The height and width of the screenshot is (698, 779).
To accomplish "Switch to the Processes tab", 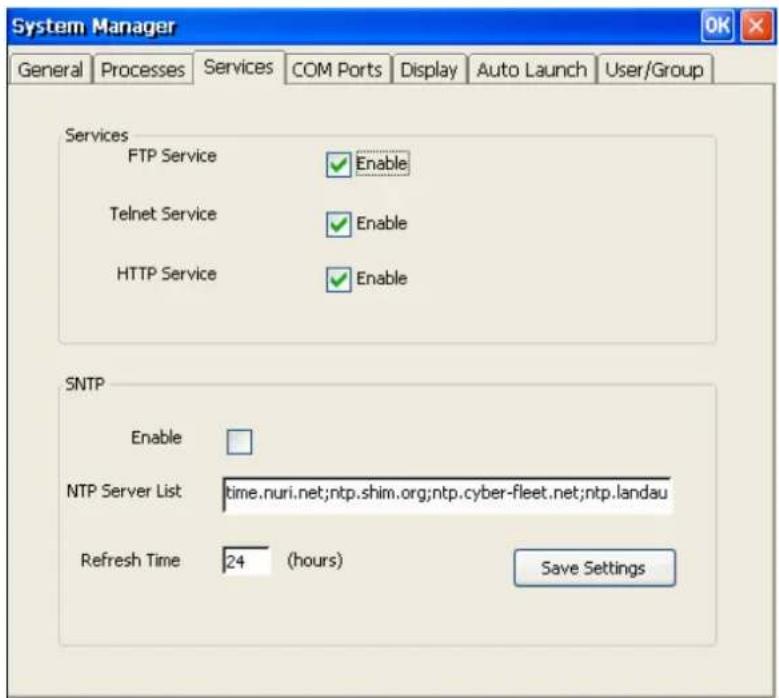I will (x=143, y=70).
